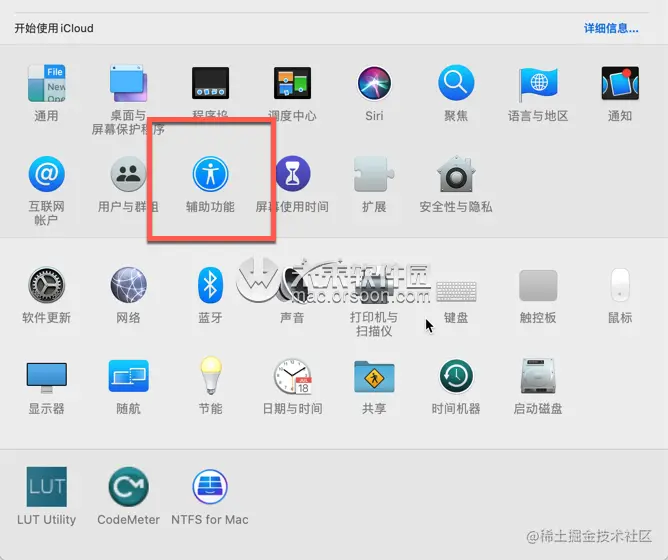
Task: Open the 通用 (General) preferences icon
Action: click(46, 83)
